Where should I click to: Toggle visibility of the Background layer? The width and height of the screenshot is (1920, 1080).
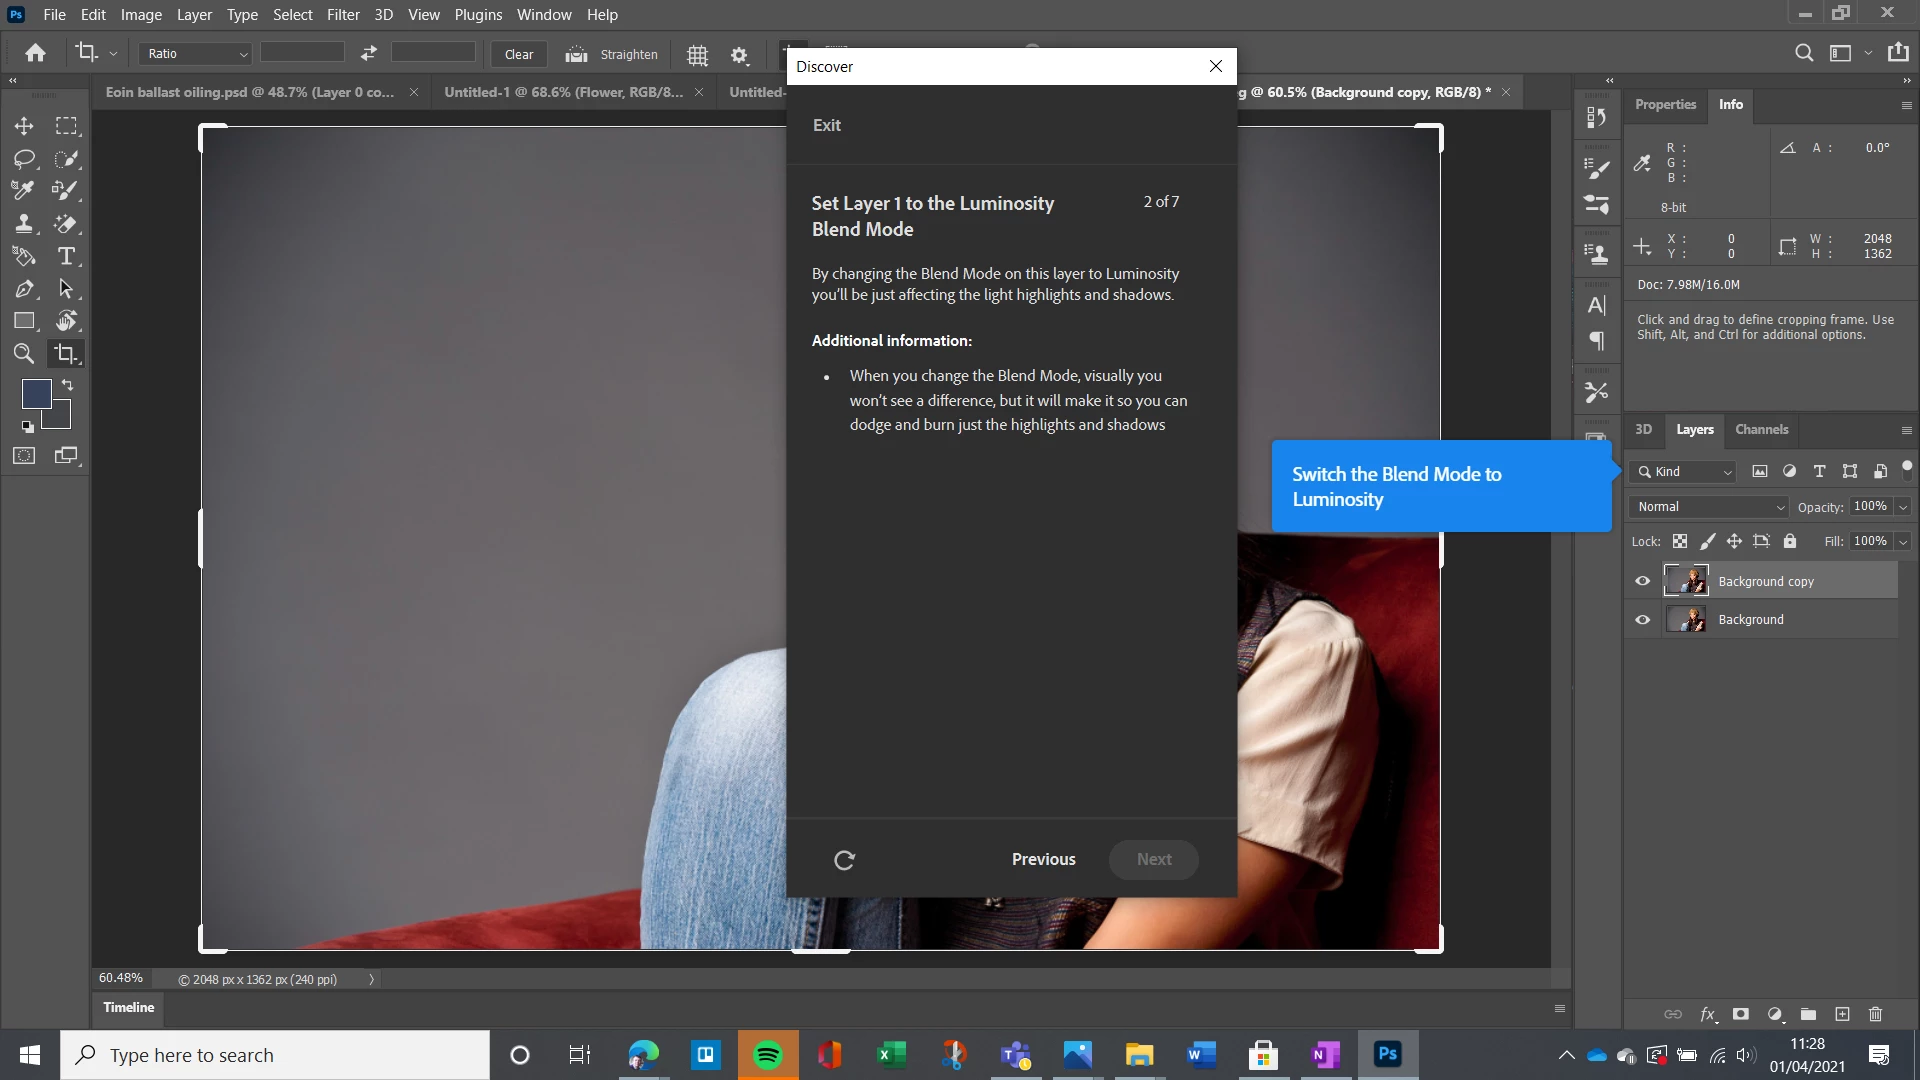(1642, 620)
